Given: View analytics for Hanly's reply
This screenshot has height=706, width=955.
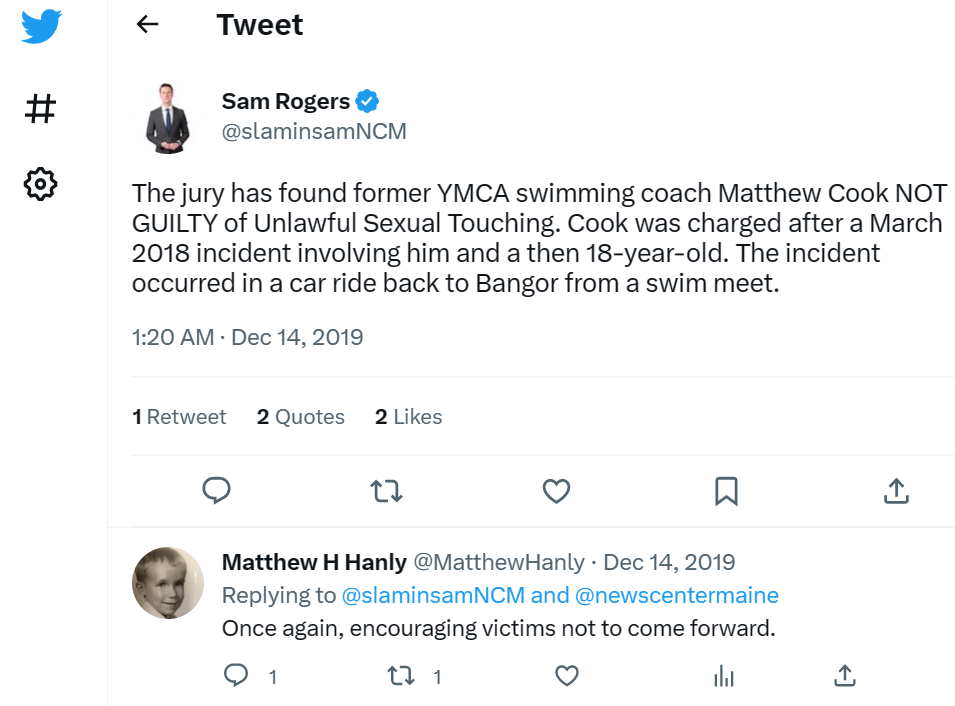Looking at the screenshot, I should (724, 676).
